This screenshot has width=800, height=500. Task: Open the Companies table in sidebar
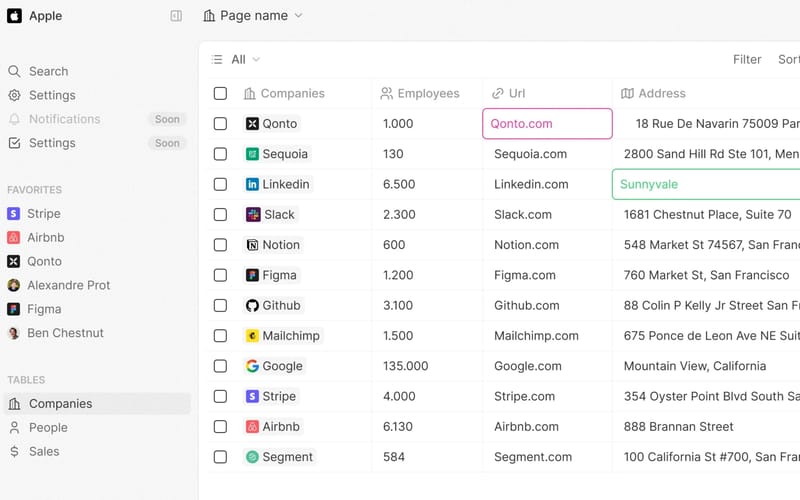point(97,404)
